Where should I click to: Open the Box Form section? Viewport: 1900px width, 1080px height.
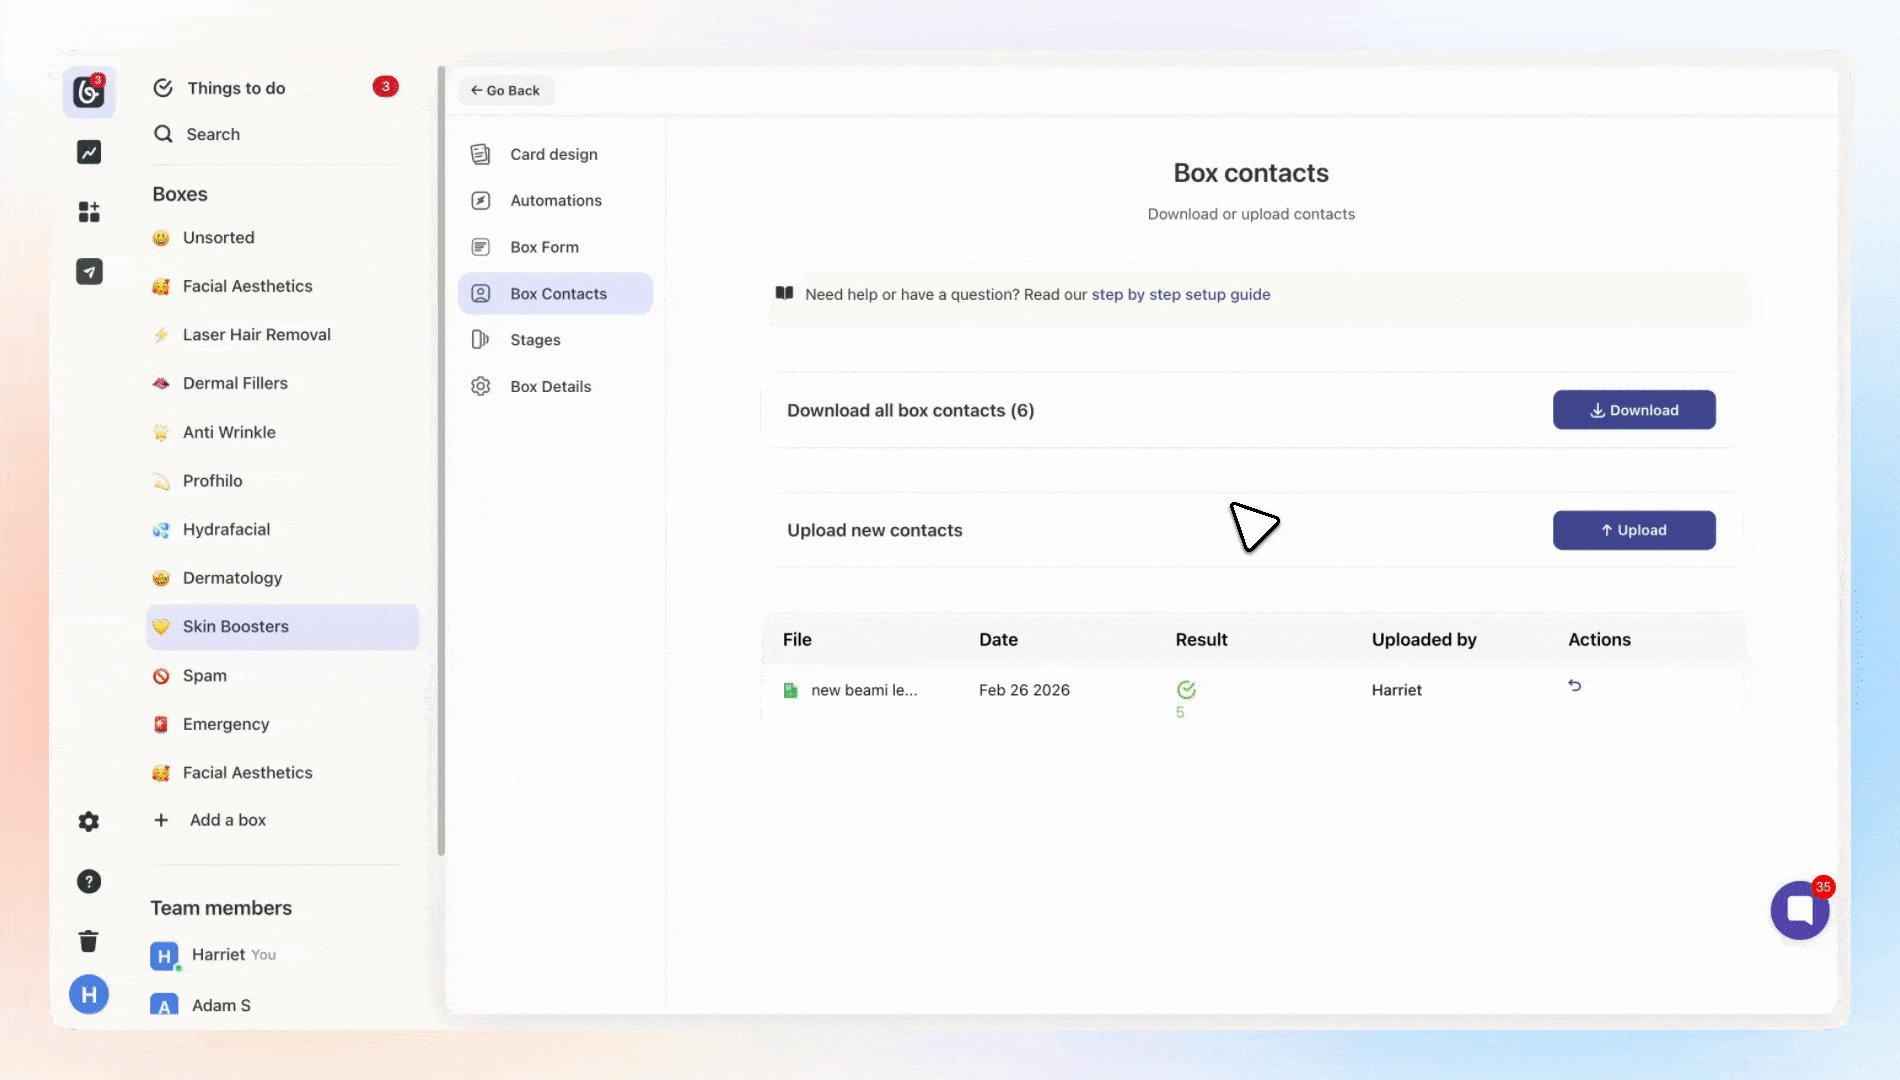[x=555, y=247]
